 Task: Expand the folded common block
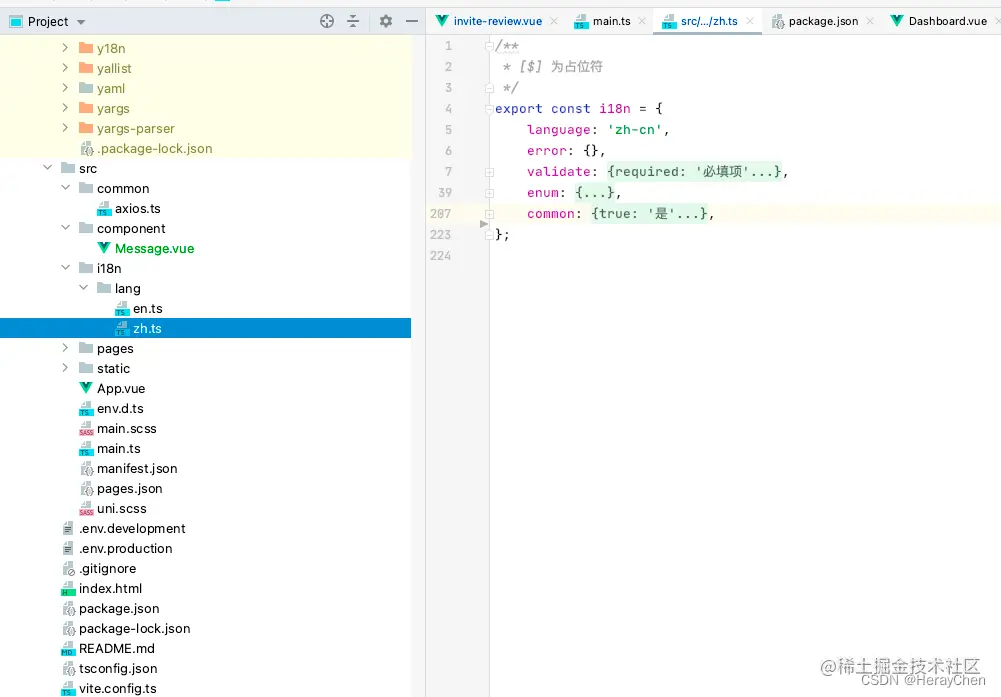coord(489,214)
